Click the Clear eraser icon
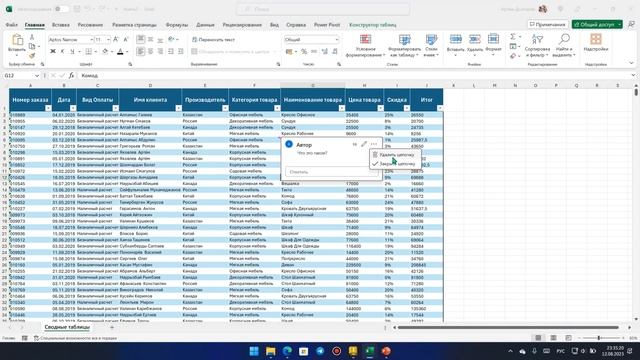Image resolution: width=640 pixels, height=360 pixels. (513, 56)
